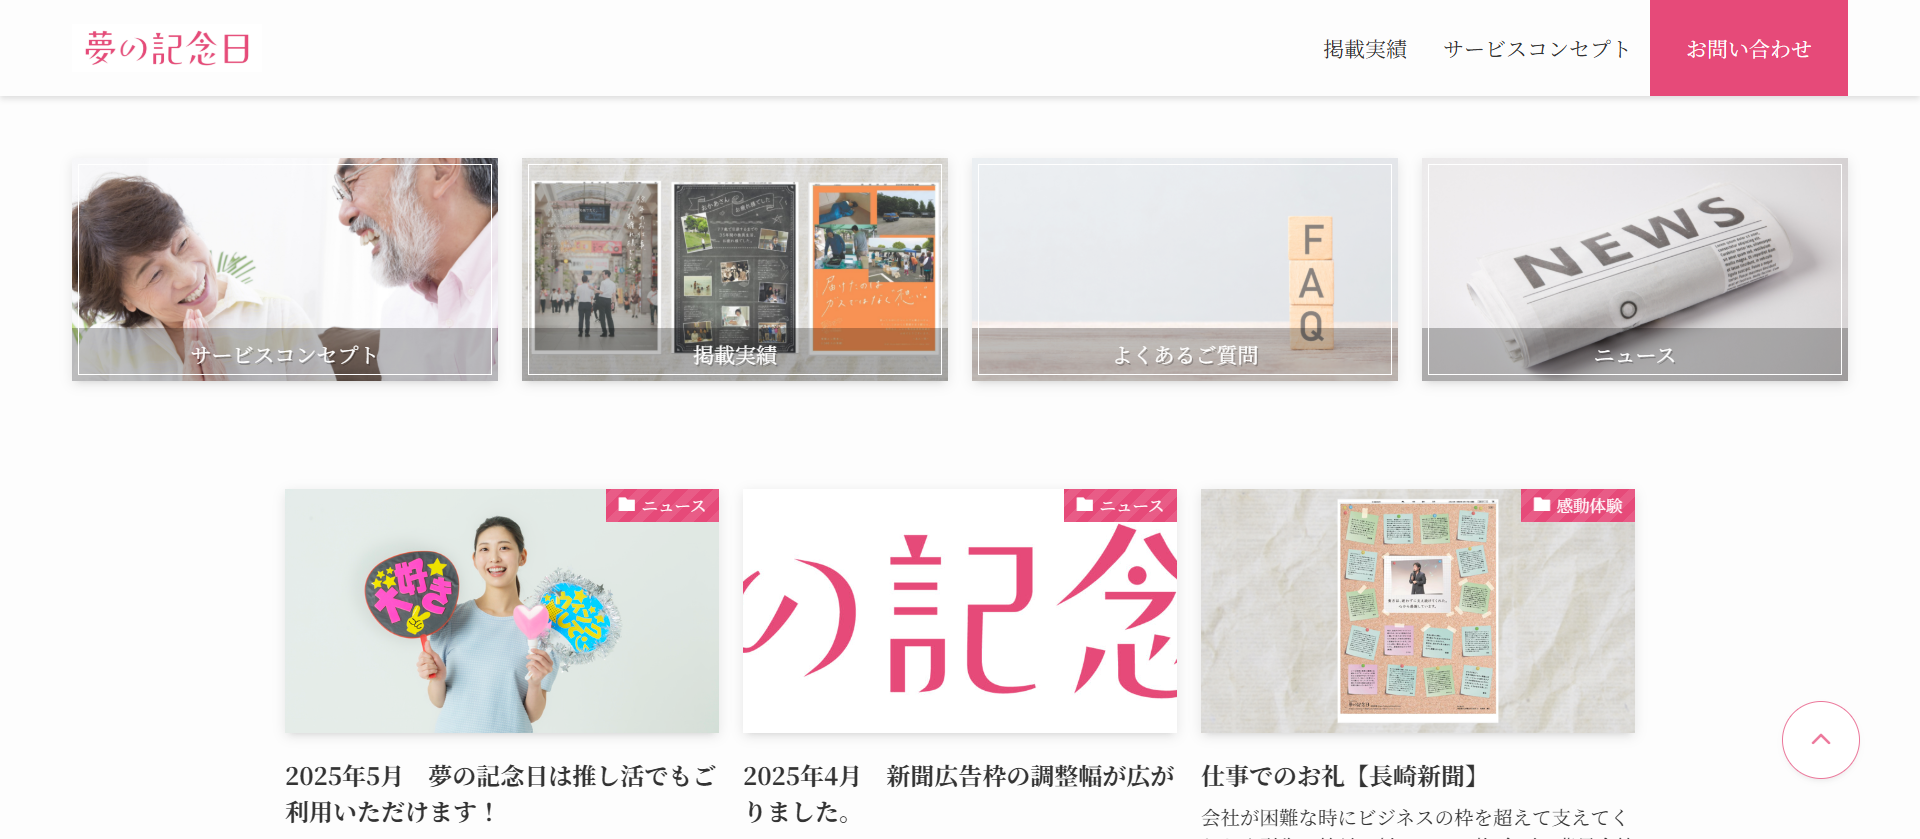Click folder icon on April news tag
1920x839 pixels.
[x=1085, y=505]
